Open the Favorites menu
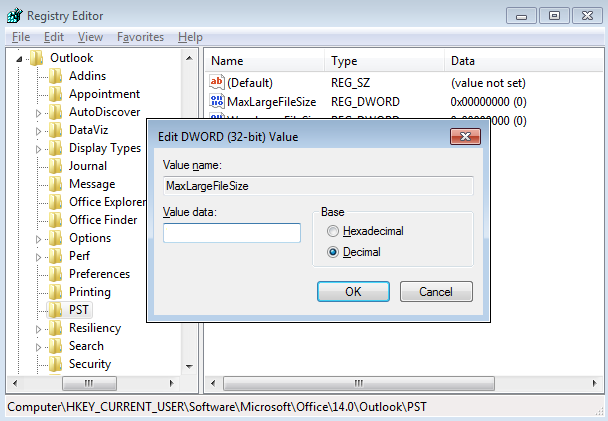Viewport: 608px width, 421px height. pyautogui.click(x=140, y=37)
